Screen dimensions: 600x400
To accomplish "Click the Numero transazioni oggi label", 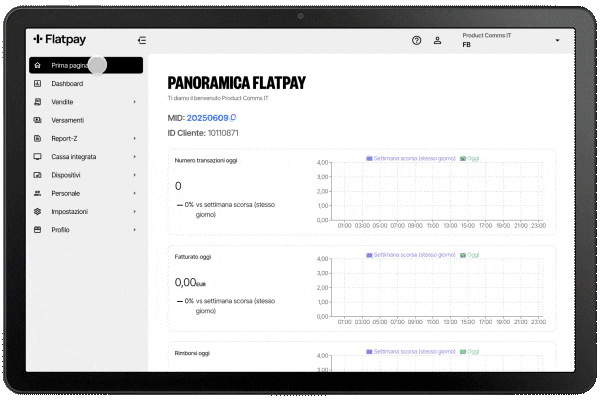I will [x=206, y=160].
